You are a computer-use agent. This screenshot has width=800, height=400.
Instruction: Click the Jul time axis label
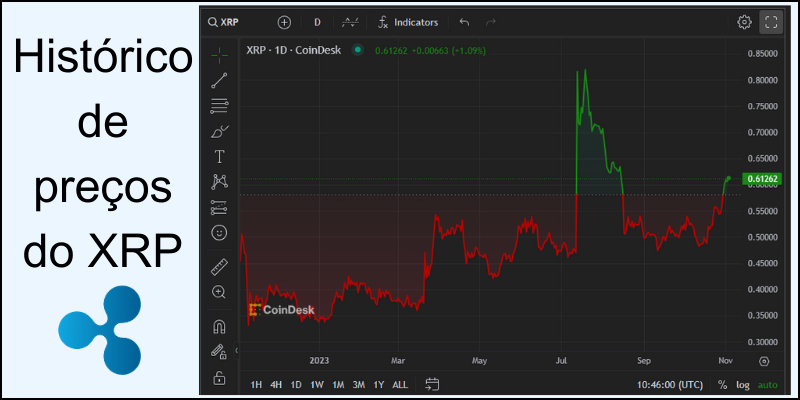(562, 361)
